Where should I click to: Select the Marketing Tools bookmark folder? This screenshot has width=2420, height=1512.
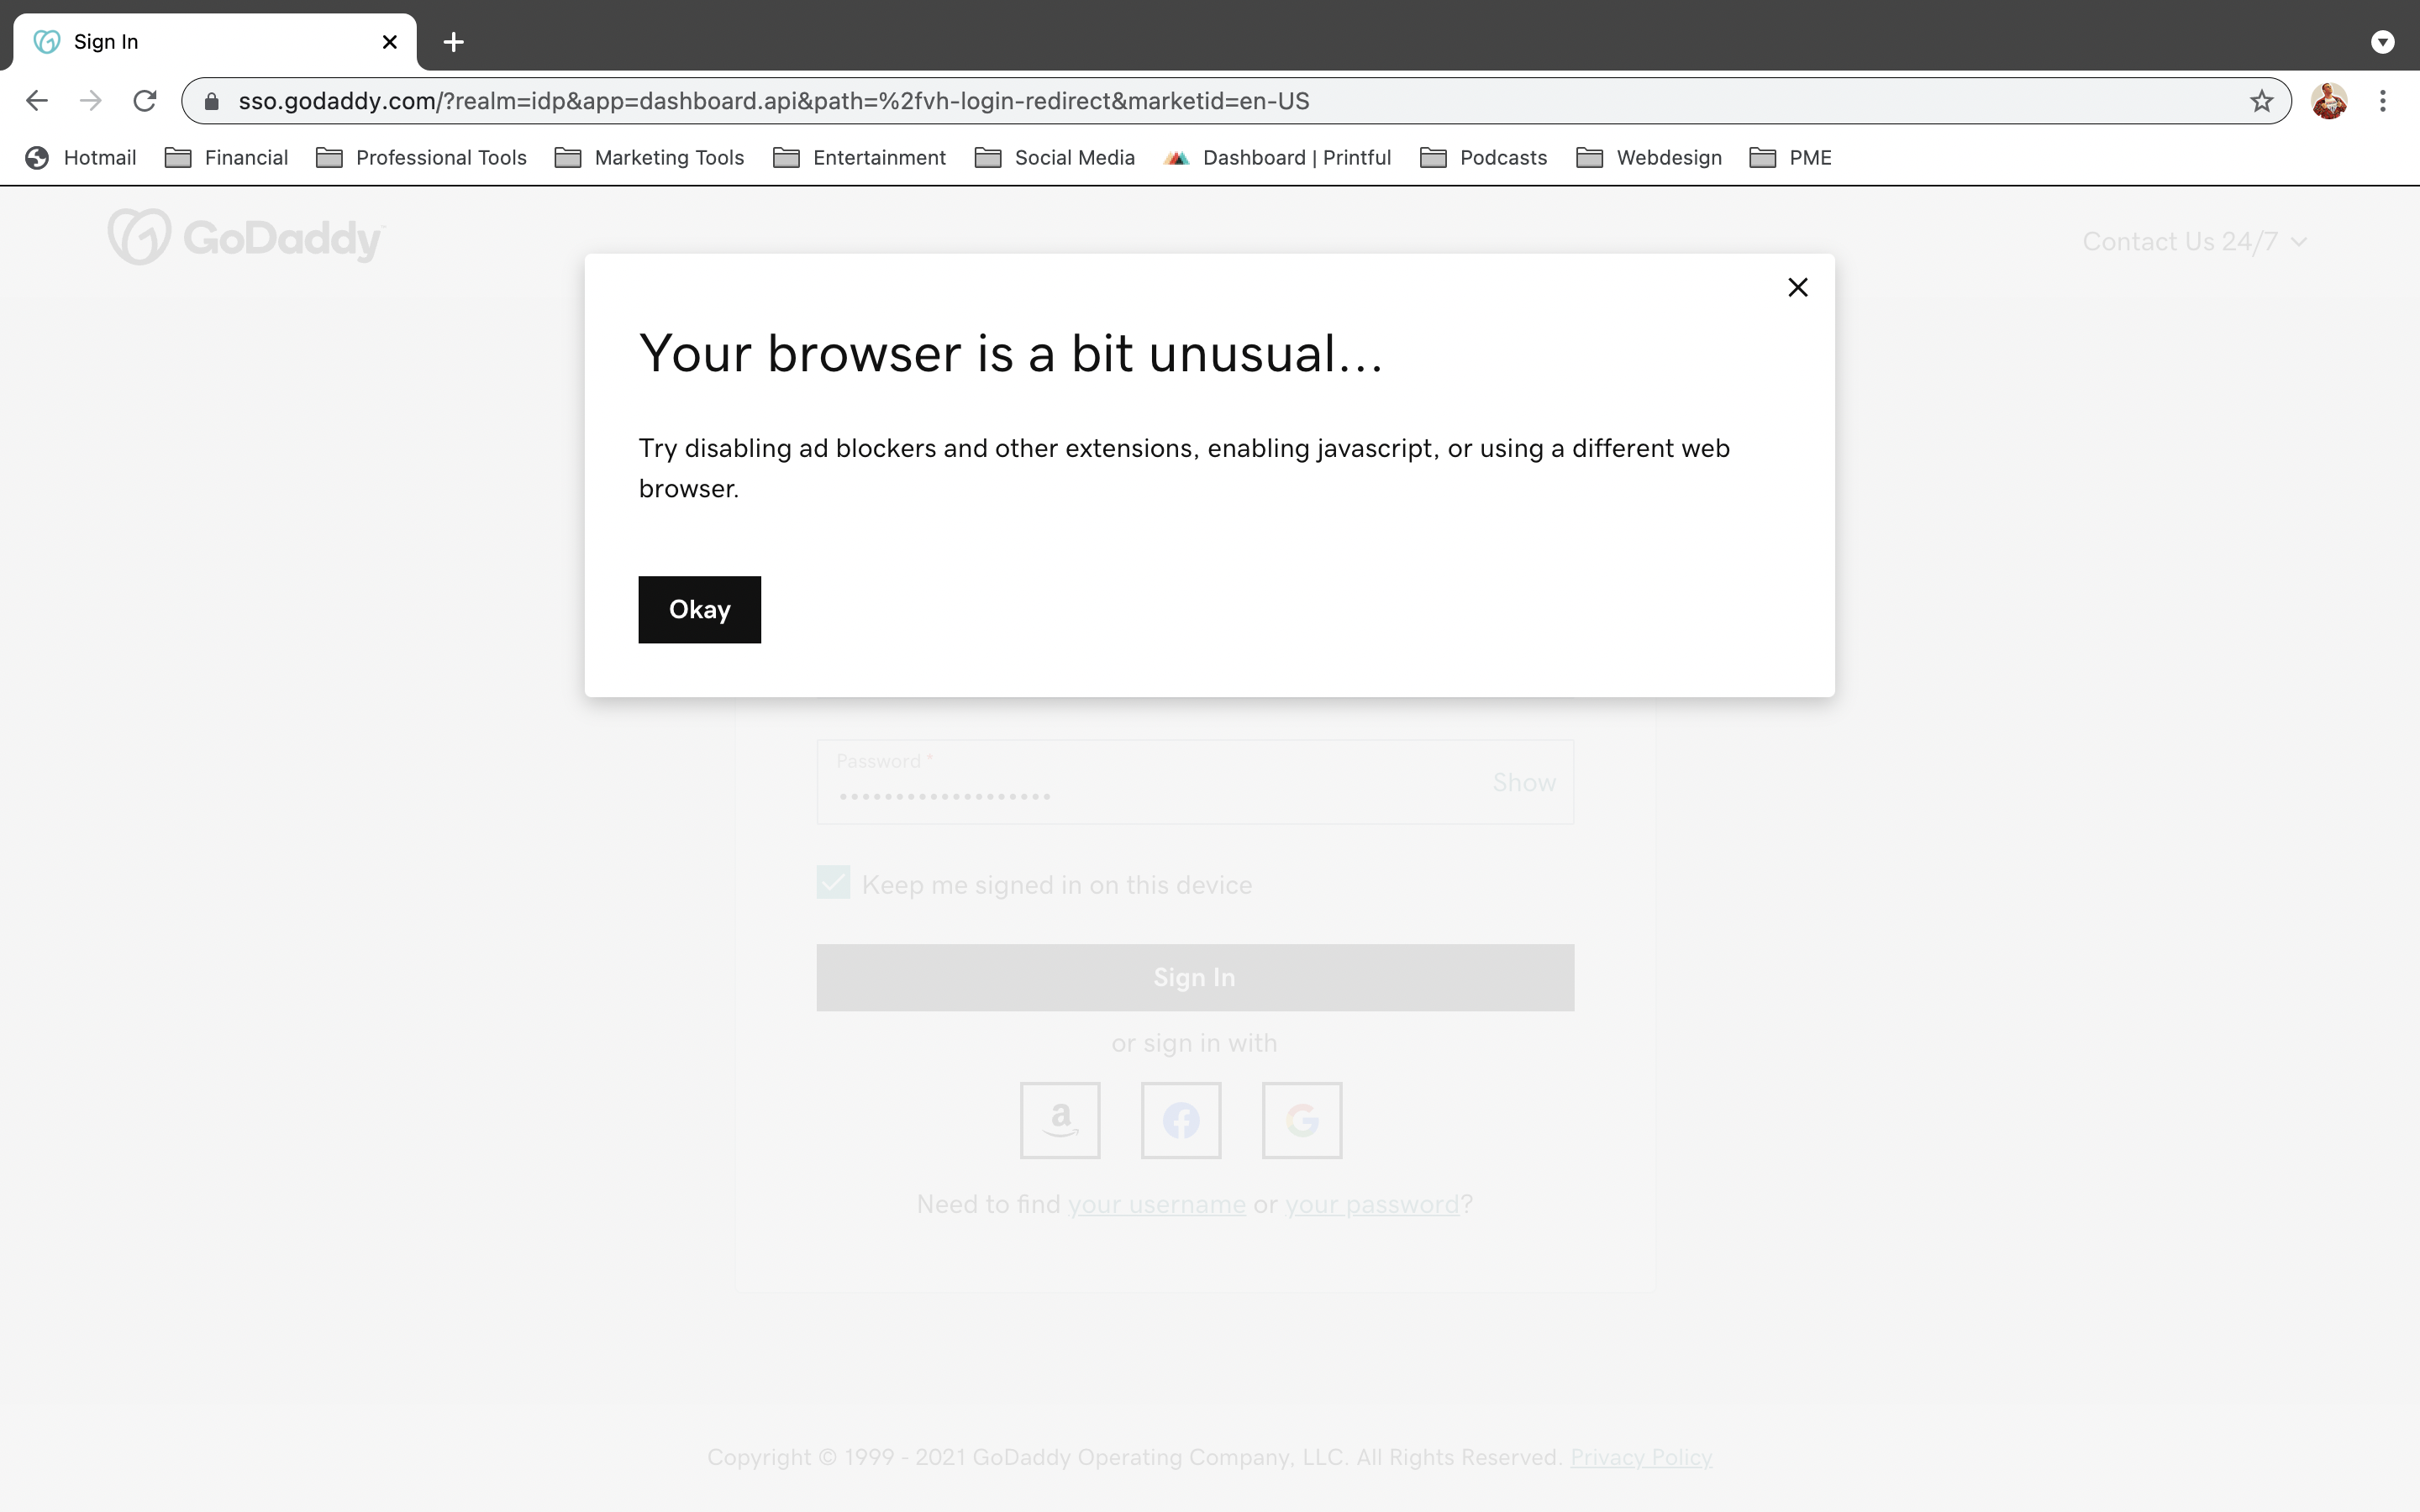[x=667, y=157]
